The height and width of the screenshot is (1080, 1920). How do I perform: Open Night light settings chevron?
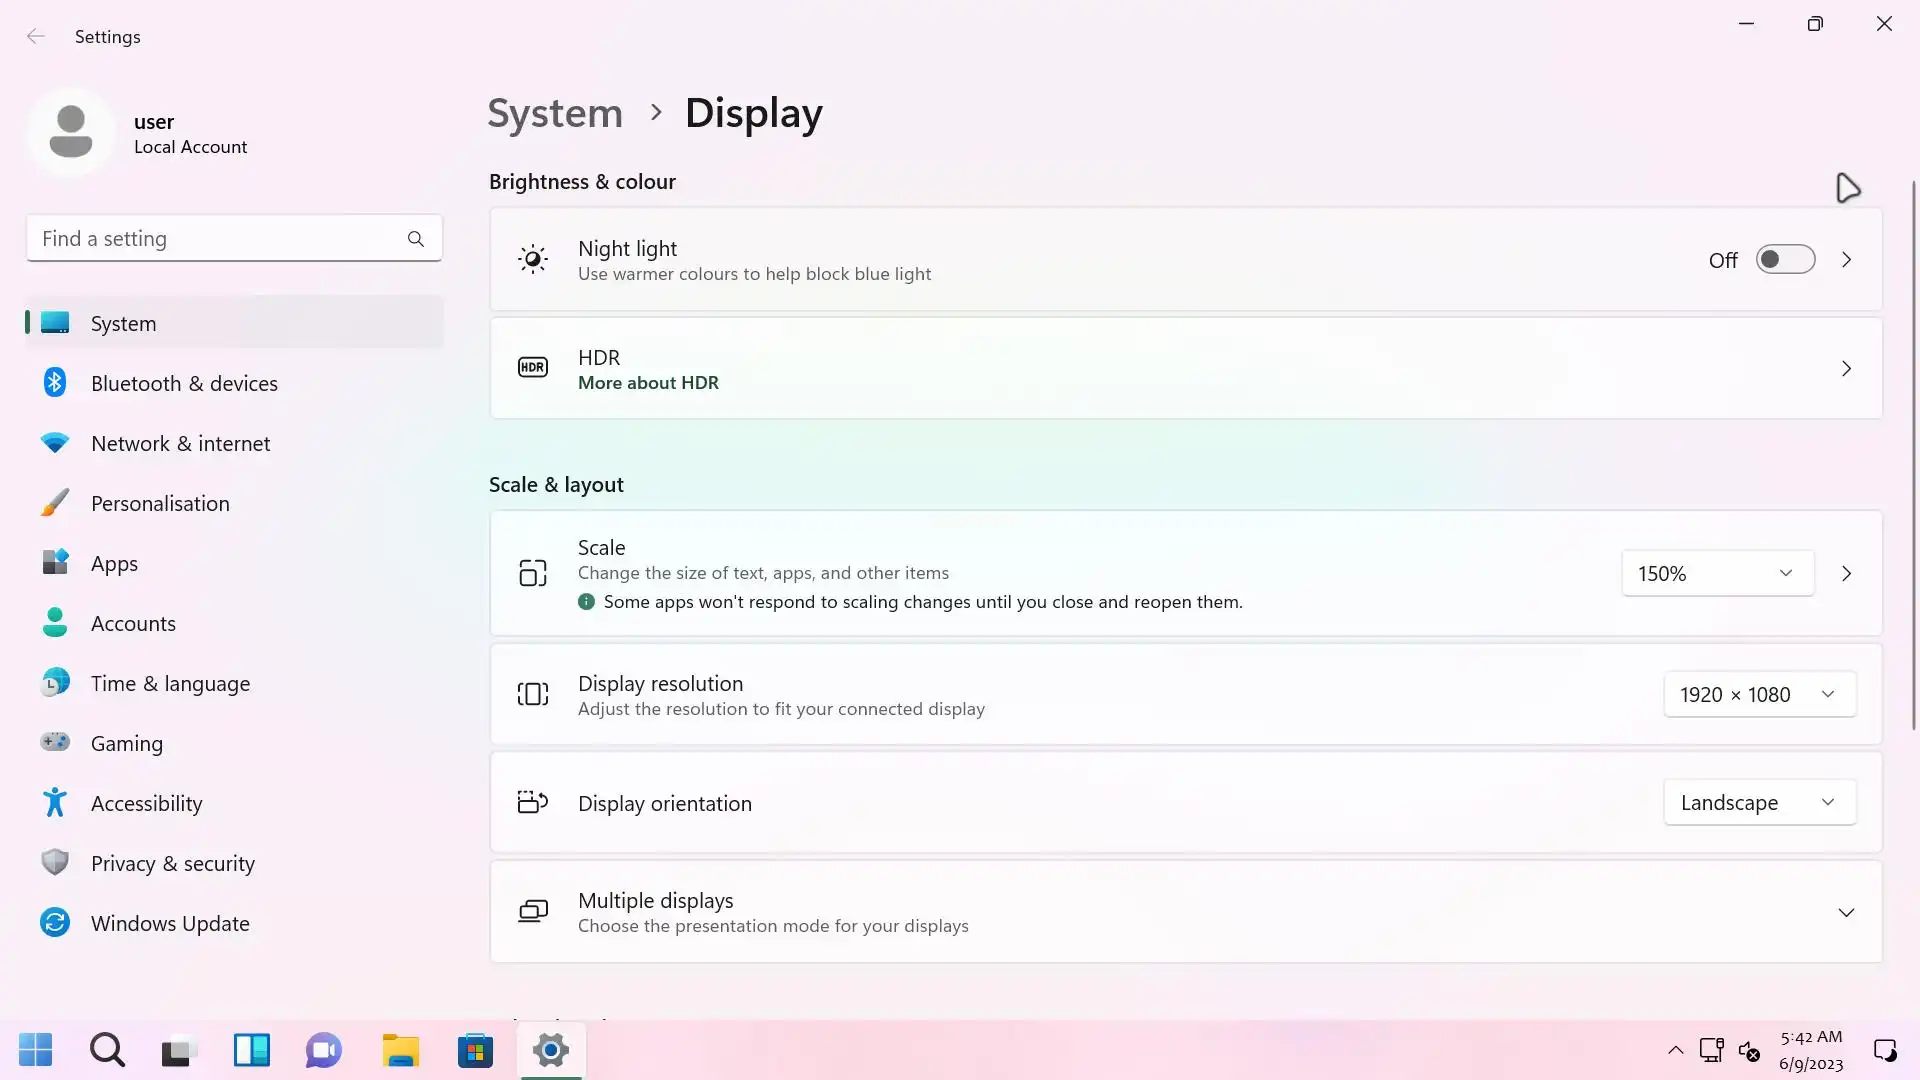pyautogui.click(x=1846, y=260)
